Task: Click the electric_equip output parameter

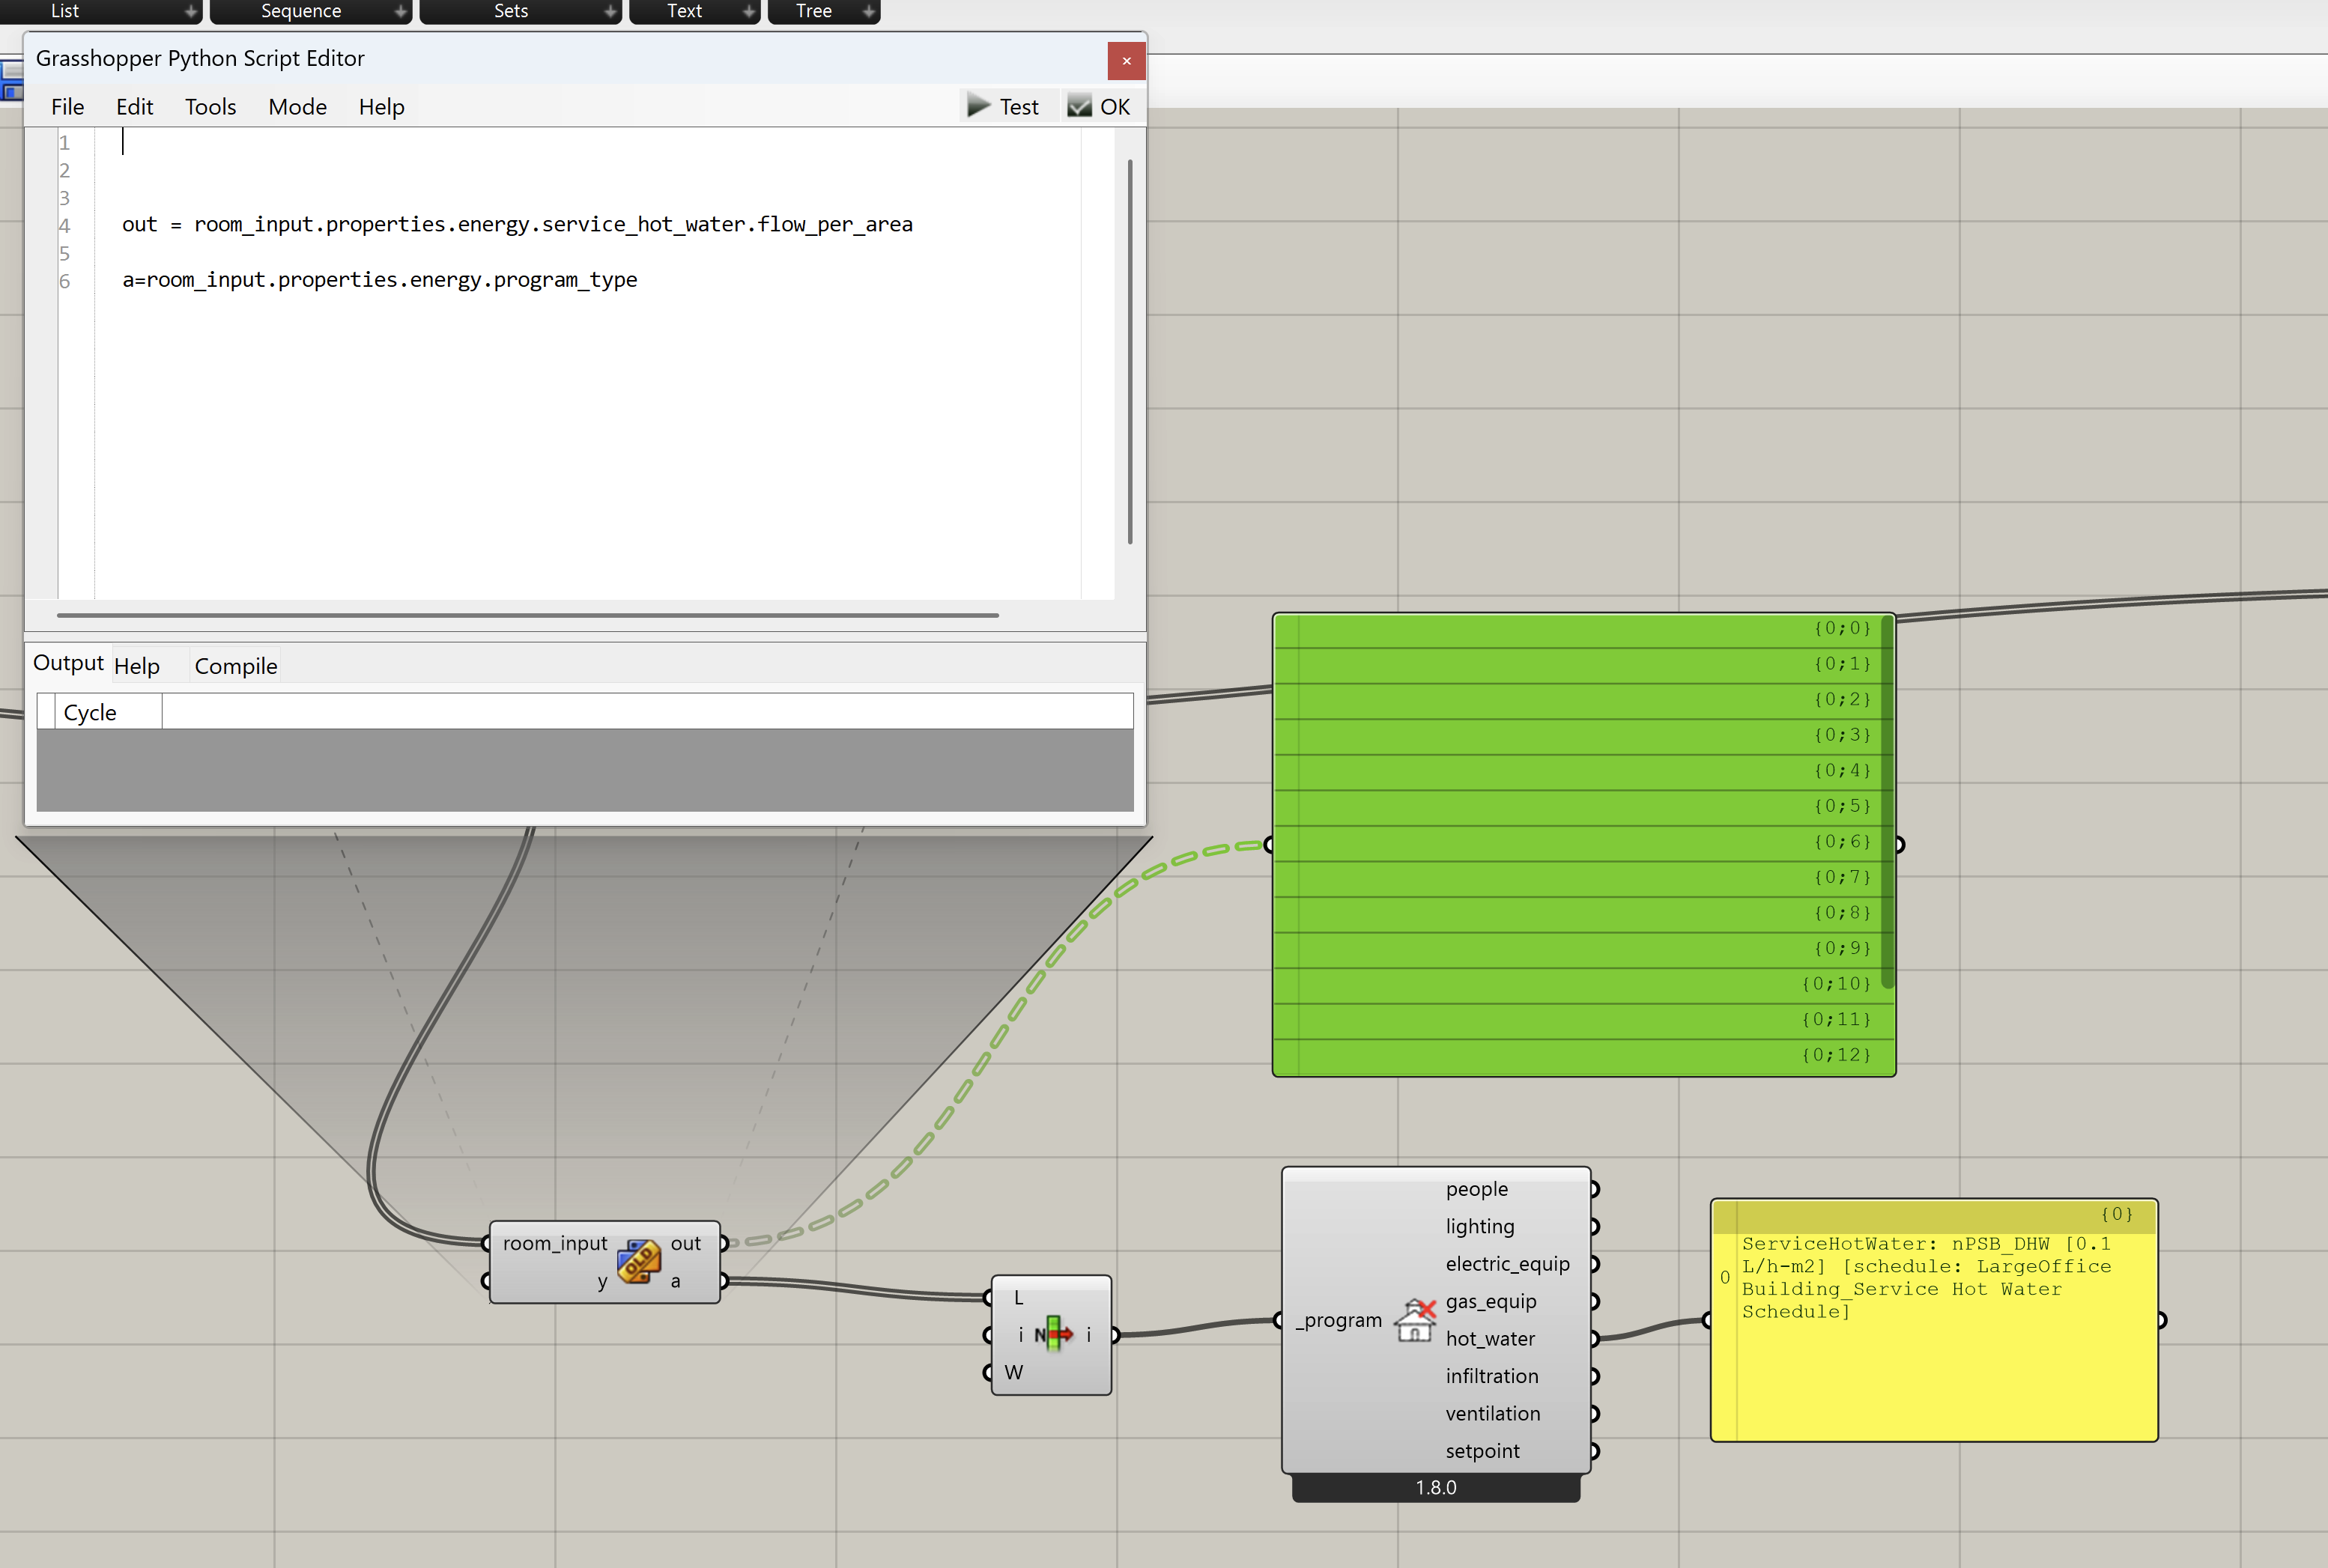Action: coord(1507,1264)
